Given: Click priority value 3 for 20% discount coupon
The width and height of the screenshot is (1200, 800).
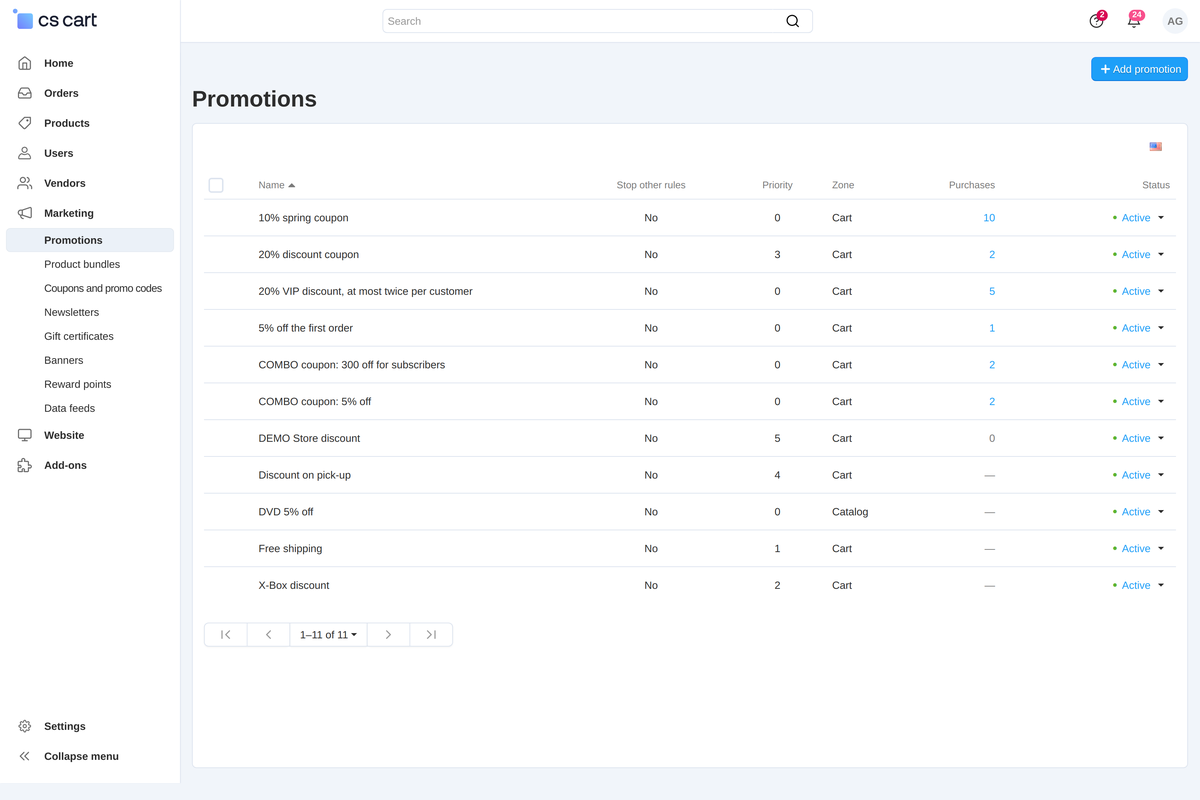Looking at the screenshot, I should pyautogui.click(x=777, y=255).
